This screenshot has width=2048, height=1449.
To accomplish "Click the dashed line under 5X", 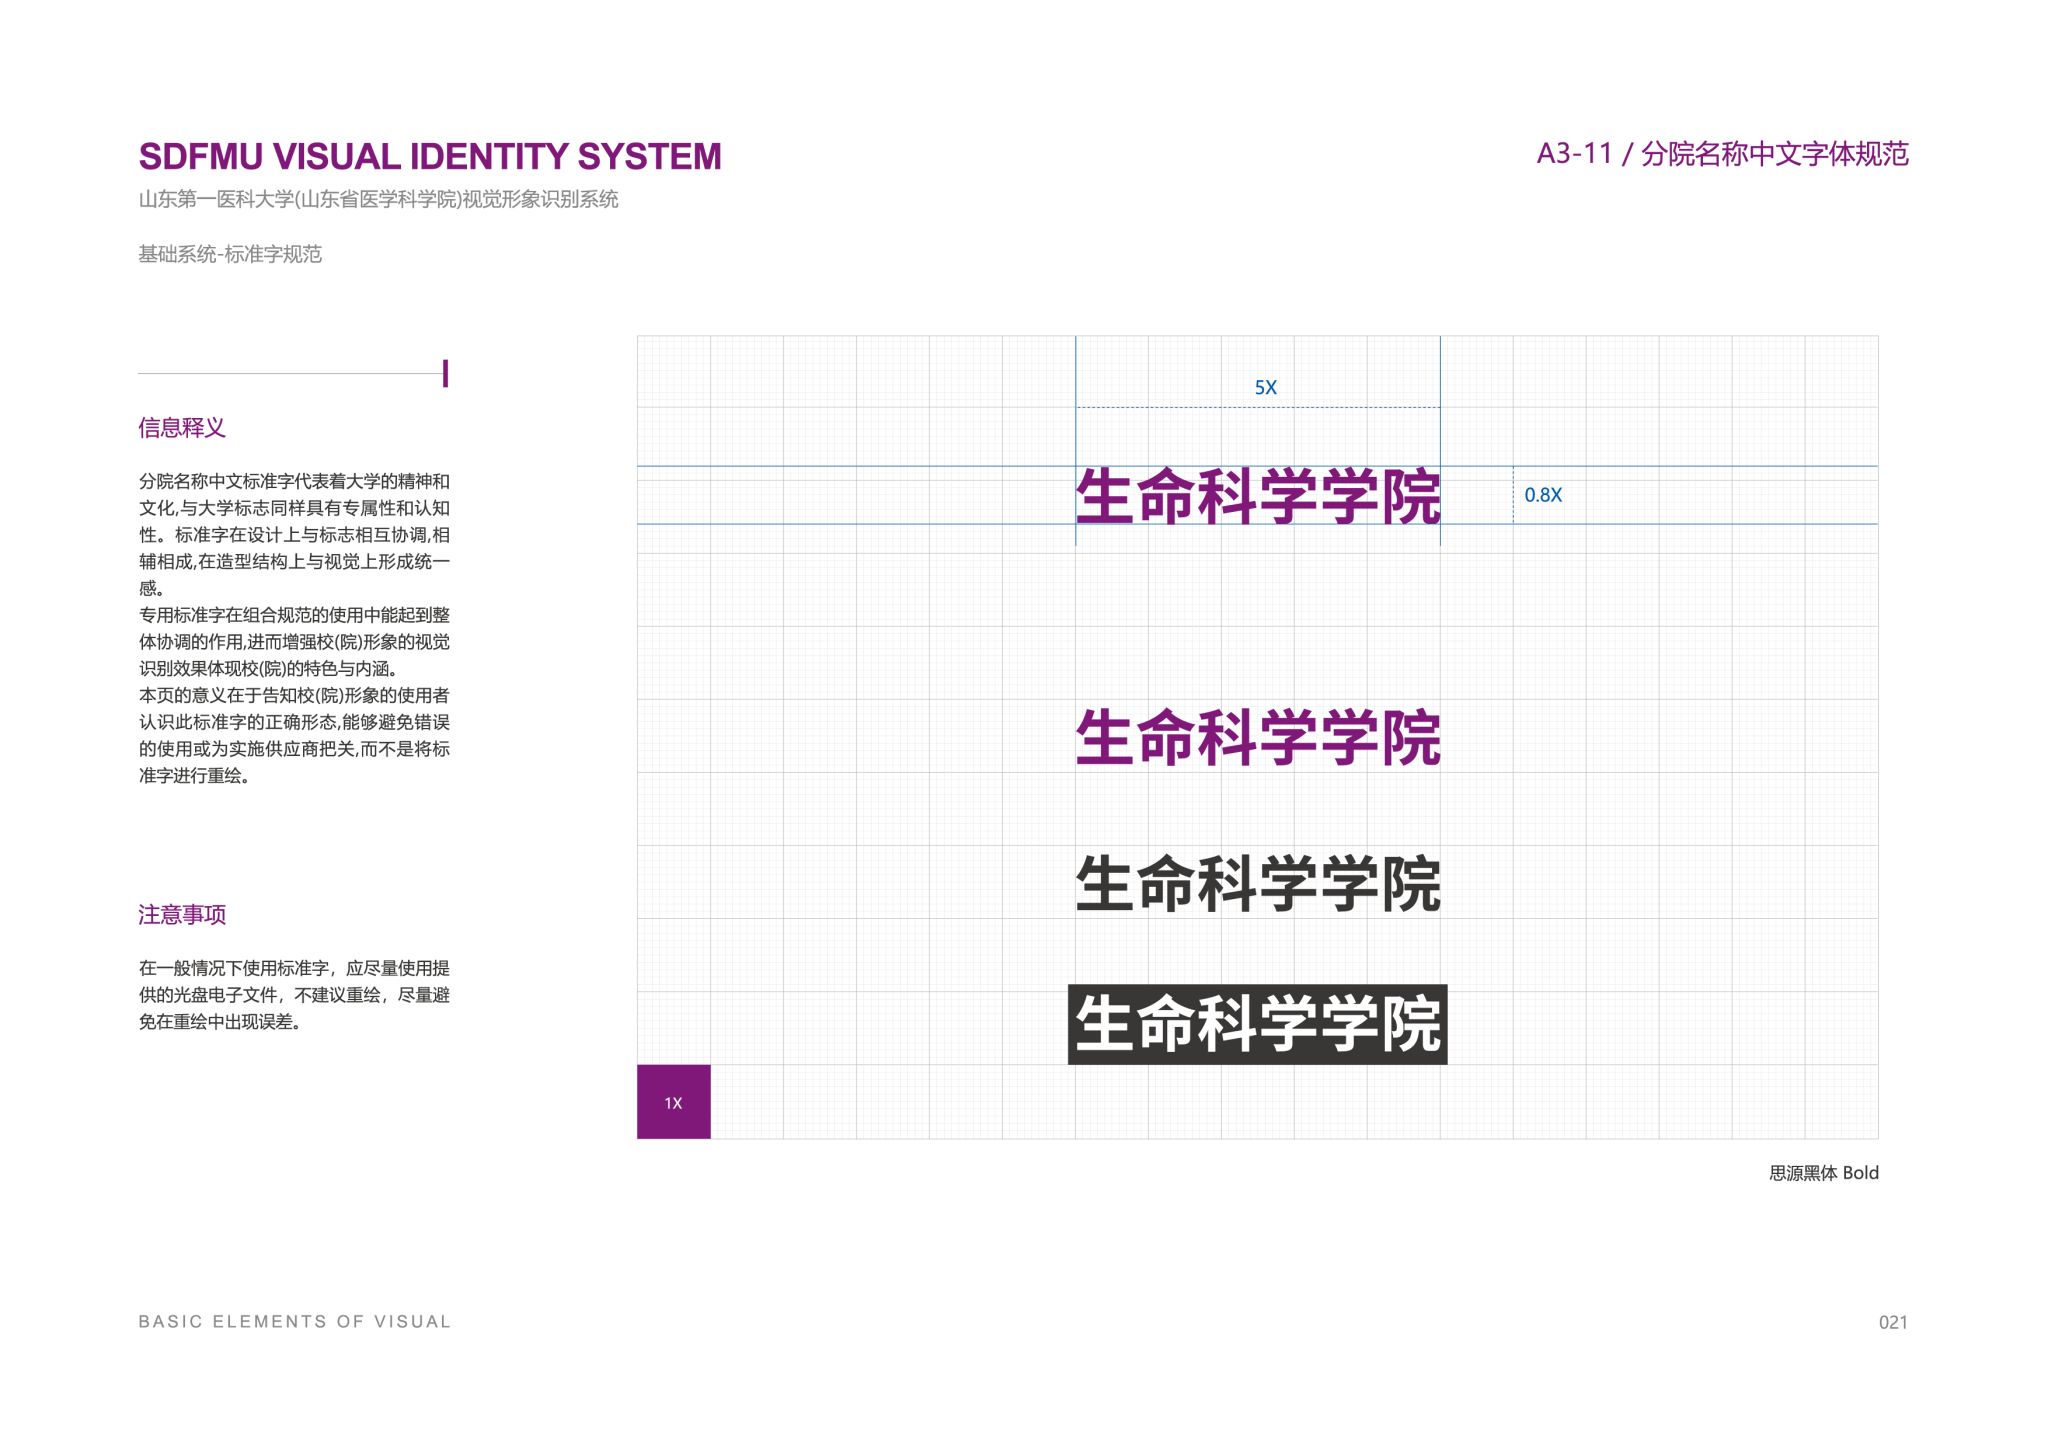I will tap(1257, 407).
